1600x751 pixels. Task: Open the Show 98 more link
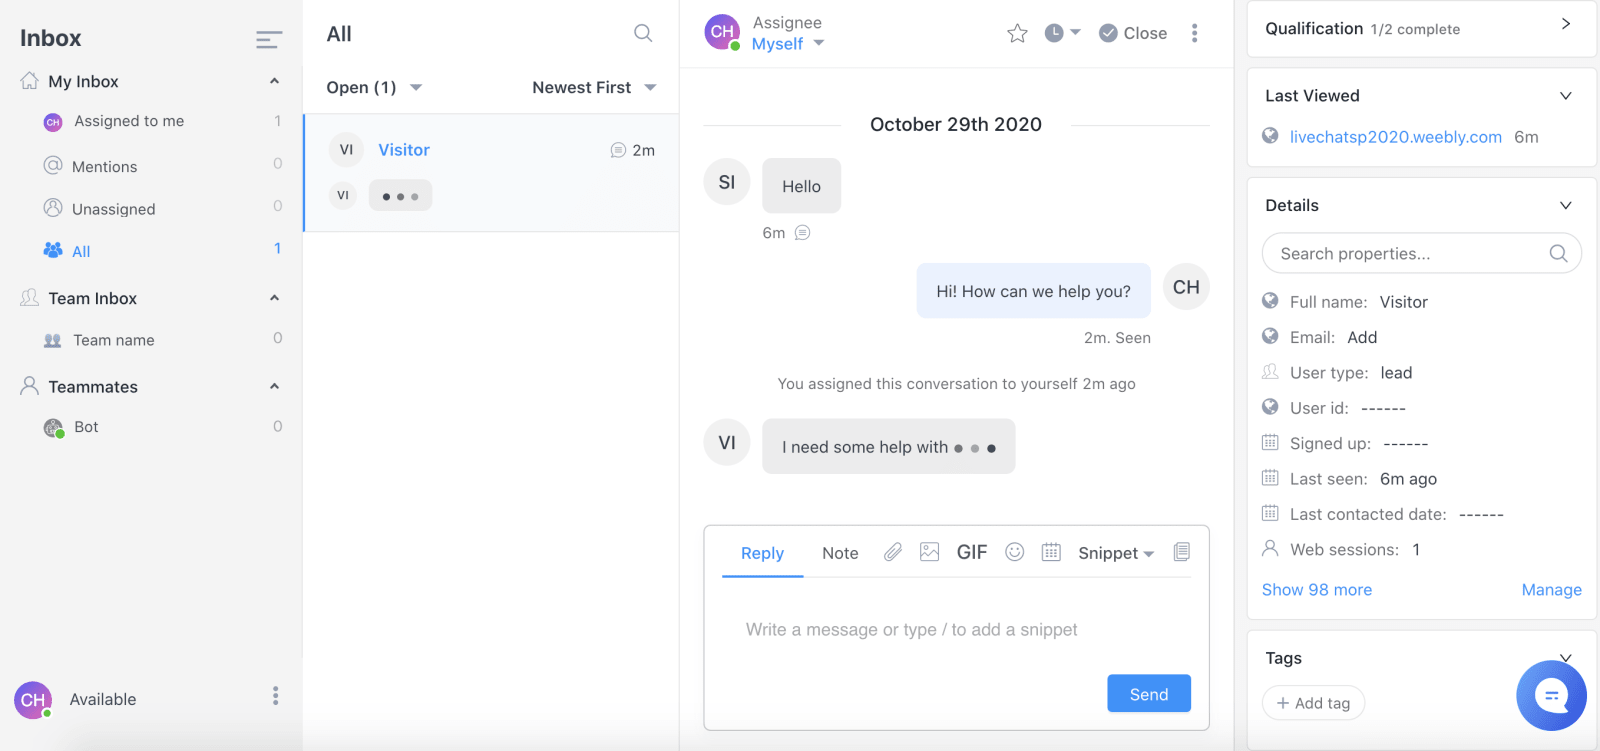click(1317, 590)
